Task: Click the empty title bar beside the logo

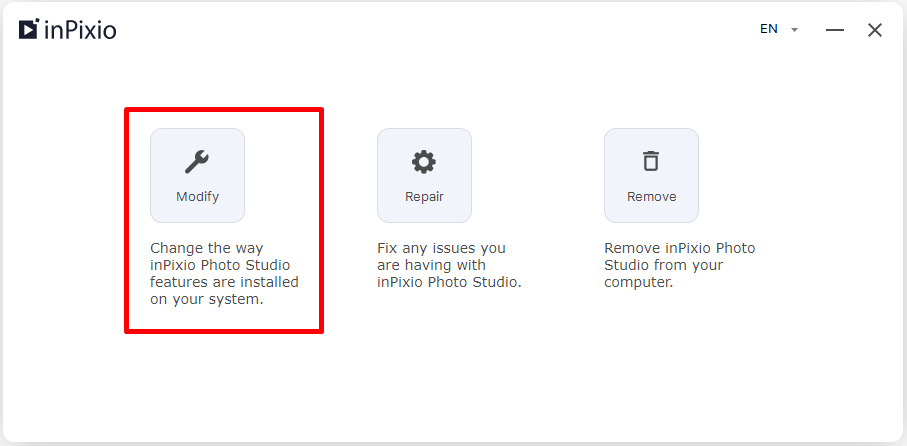Action: [x=434, y=30]
